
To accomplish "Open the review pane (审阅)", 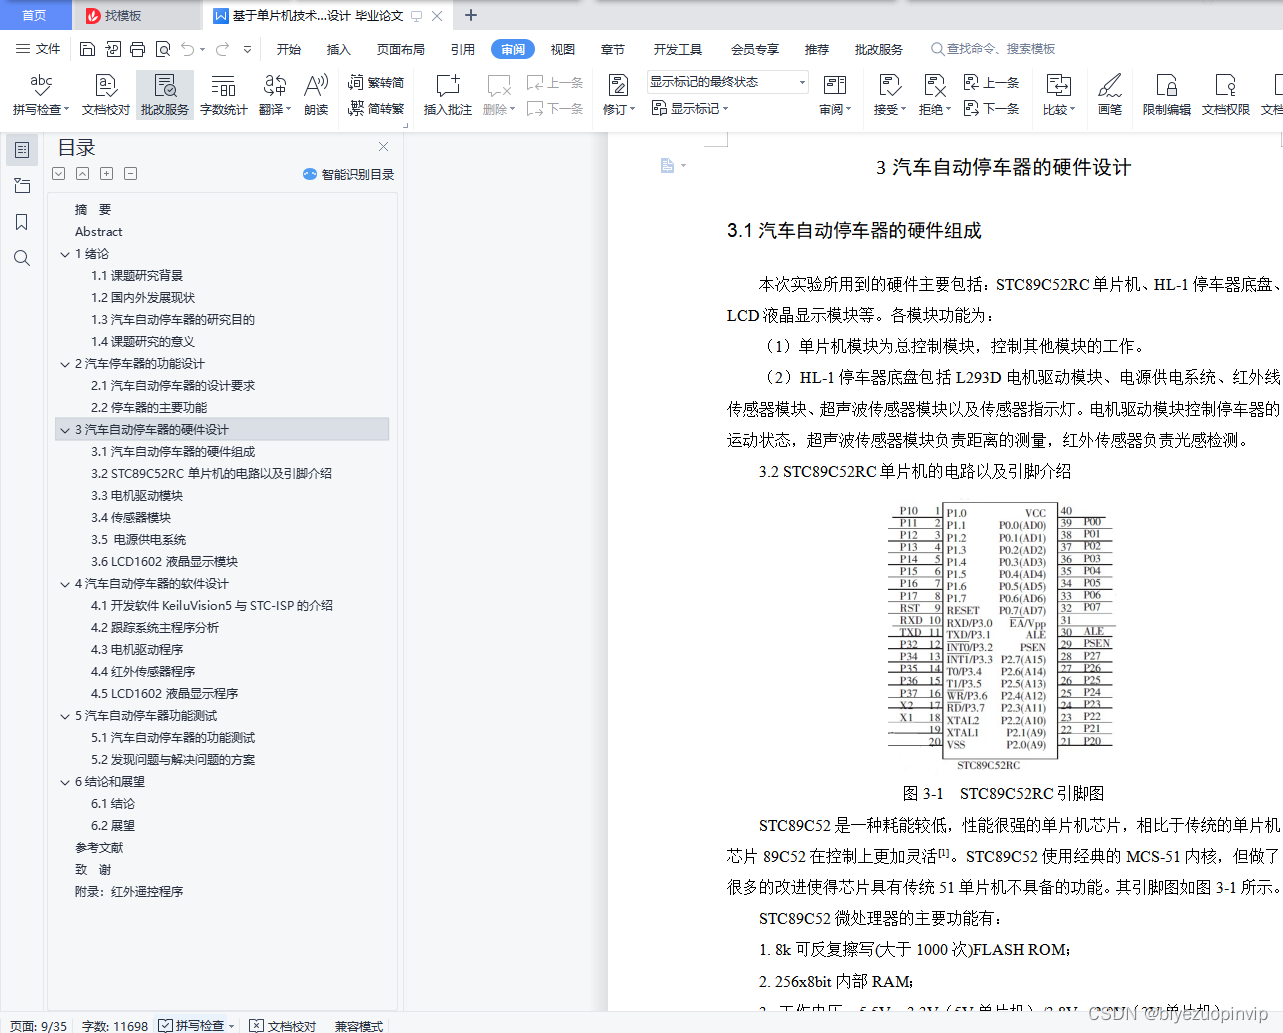I will [x=835, y=95].
